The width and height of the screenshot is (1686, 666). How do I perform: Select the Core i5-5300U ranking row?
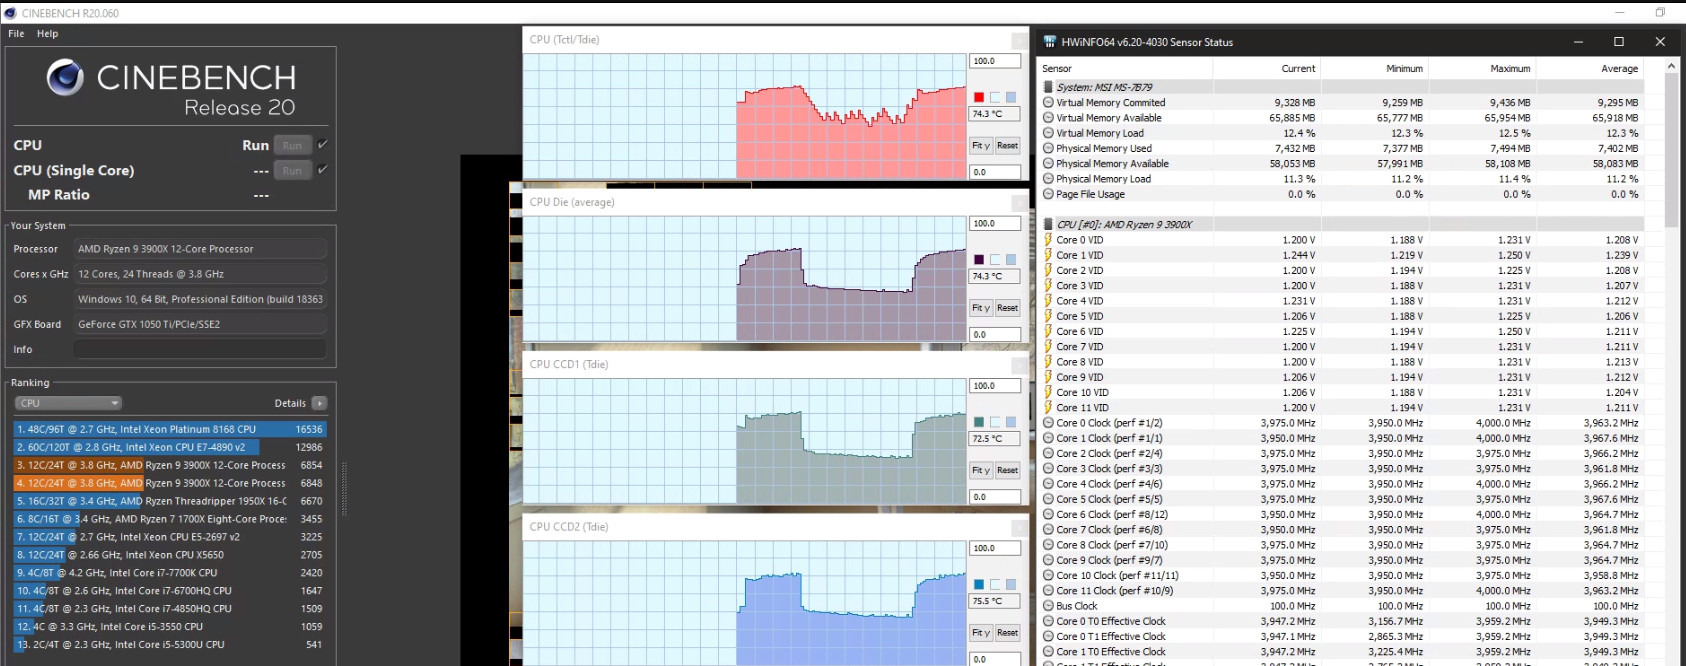170,645
